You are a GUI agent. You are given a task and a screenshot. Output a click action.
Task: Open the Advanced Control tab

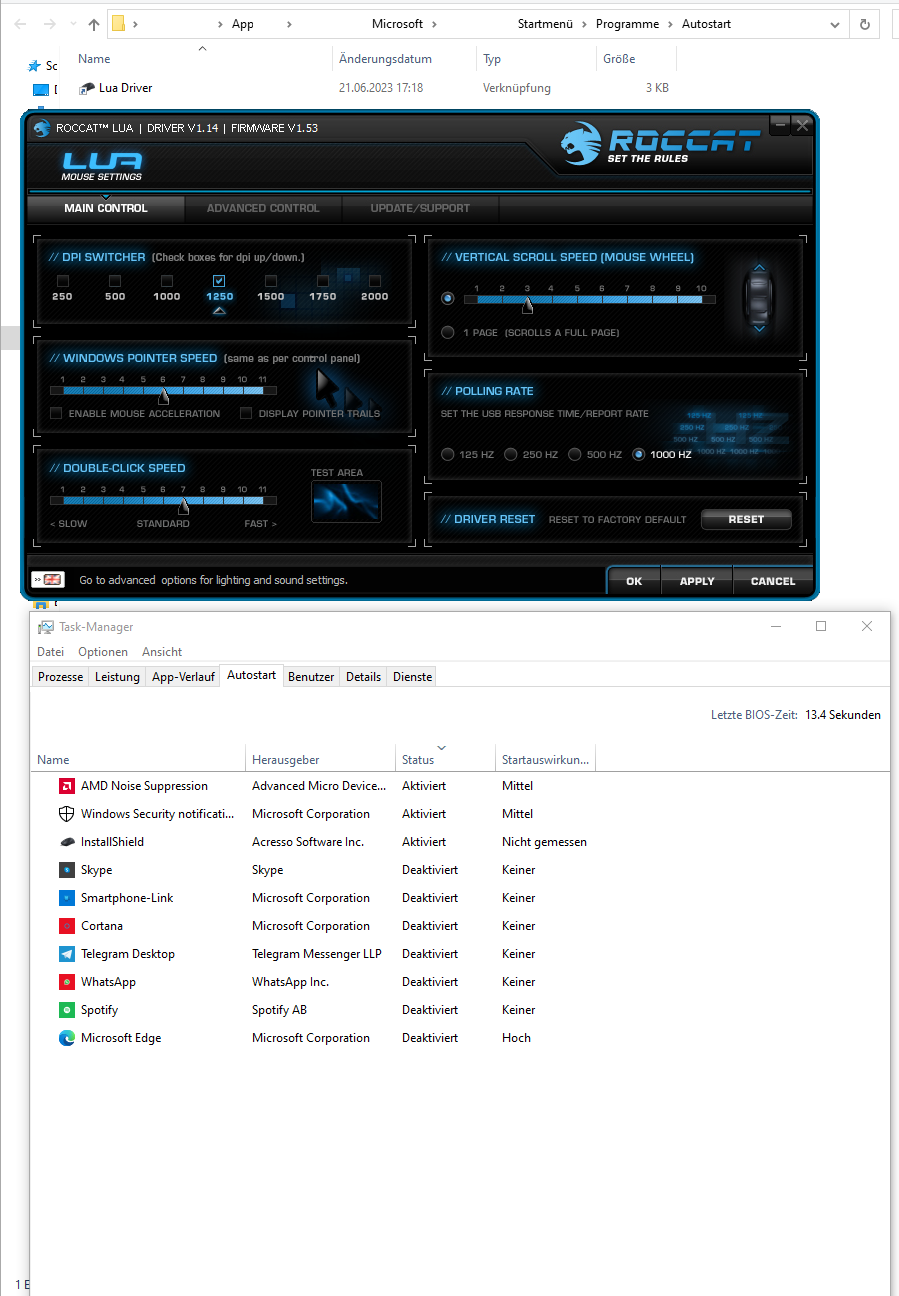coord(263,208)
